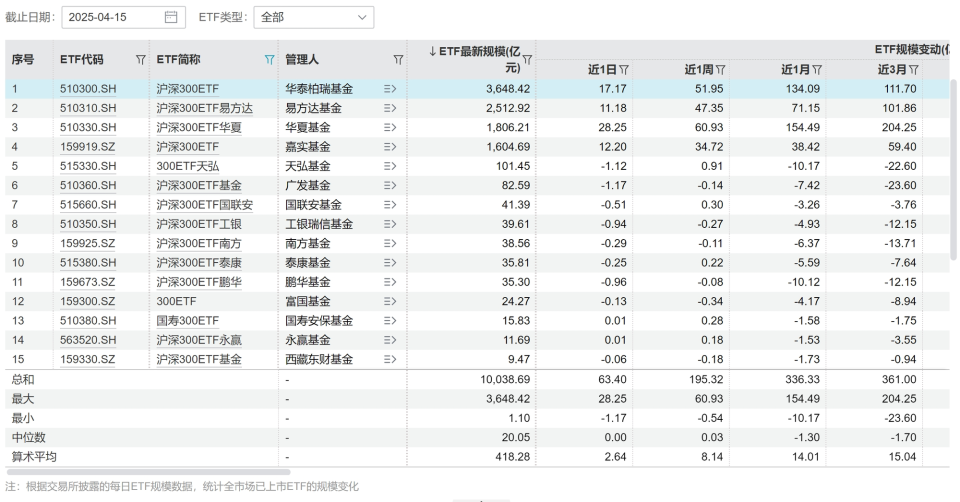Screen dimensions: 960x502
Task: Select the 中位数 summary row label
Action: coord(28,437)
